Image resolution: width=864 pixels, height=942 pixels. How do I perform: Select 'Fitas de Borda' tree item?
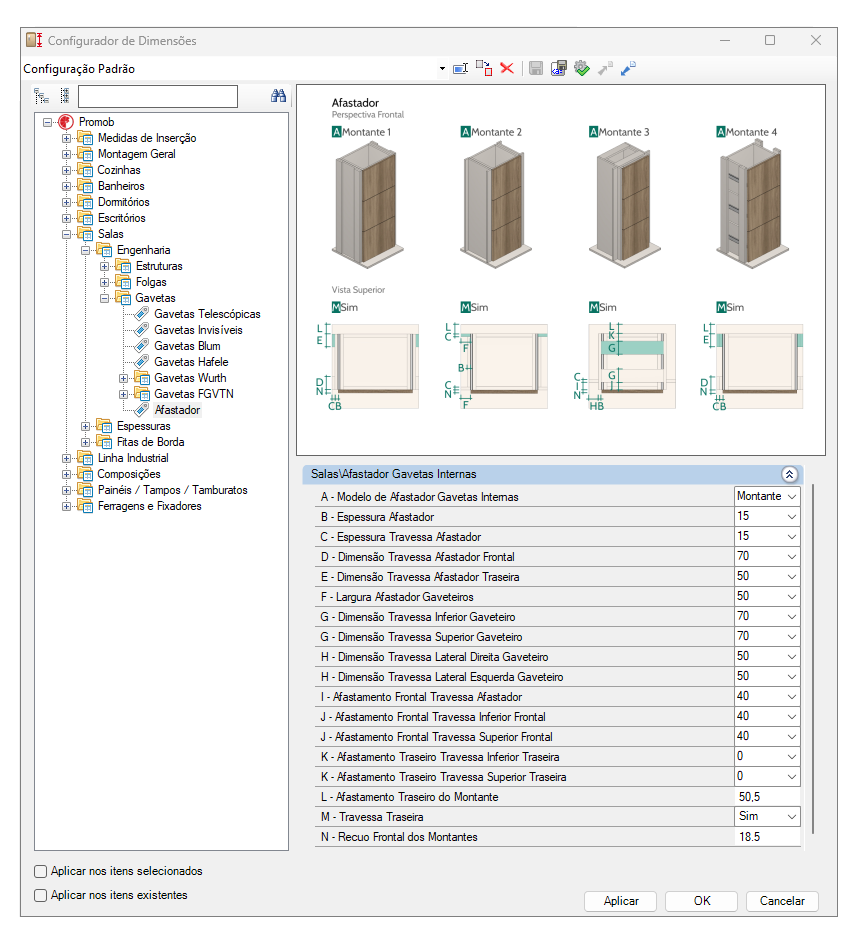point(150,442)
